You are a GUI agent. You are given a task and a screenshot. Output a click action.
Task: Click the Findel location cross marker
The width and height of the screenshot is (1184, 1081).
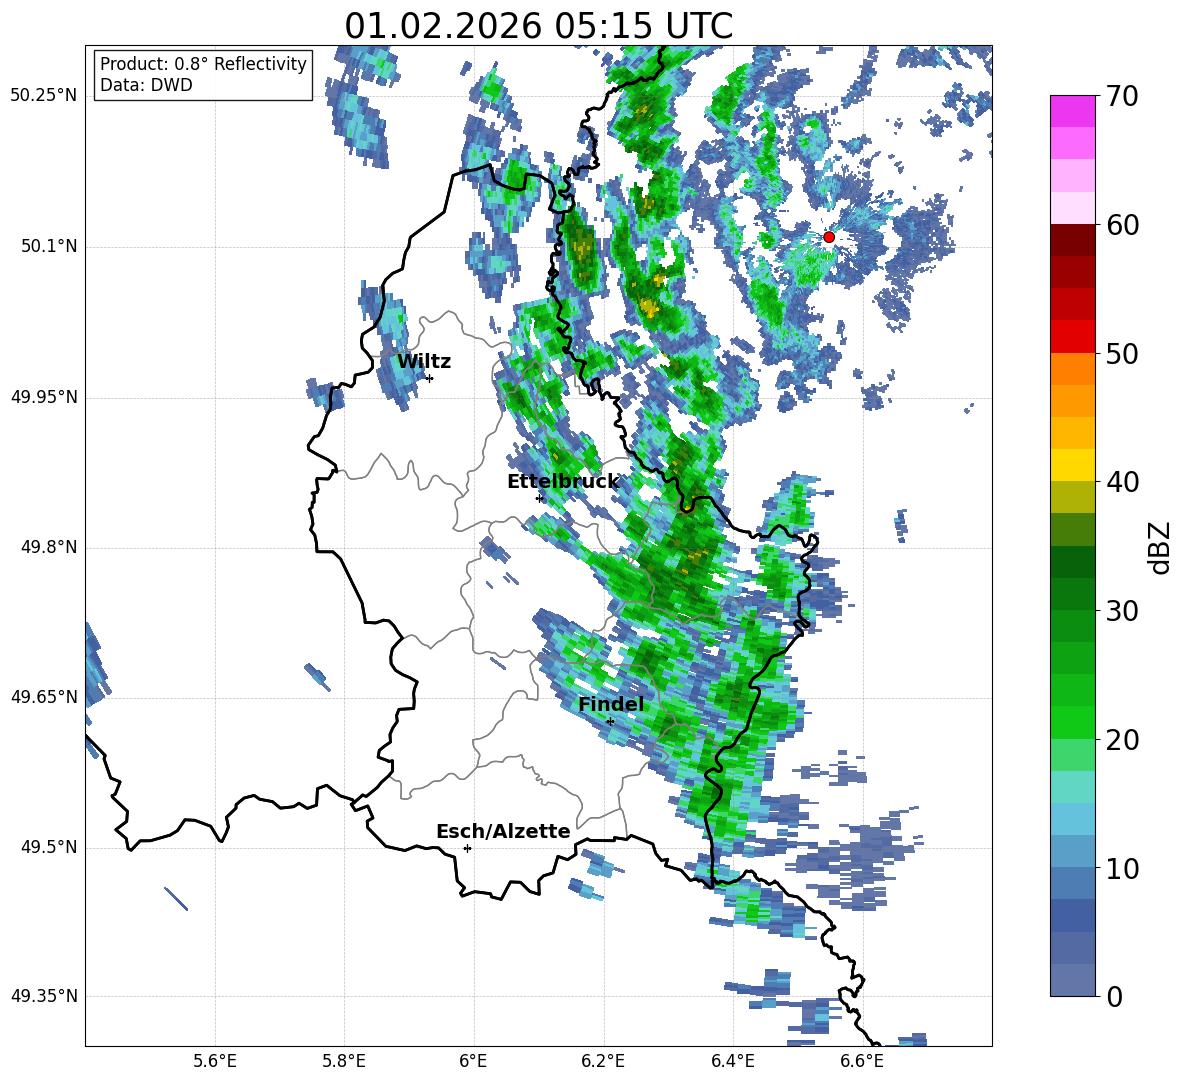(x=610, y=722)
